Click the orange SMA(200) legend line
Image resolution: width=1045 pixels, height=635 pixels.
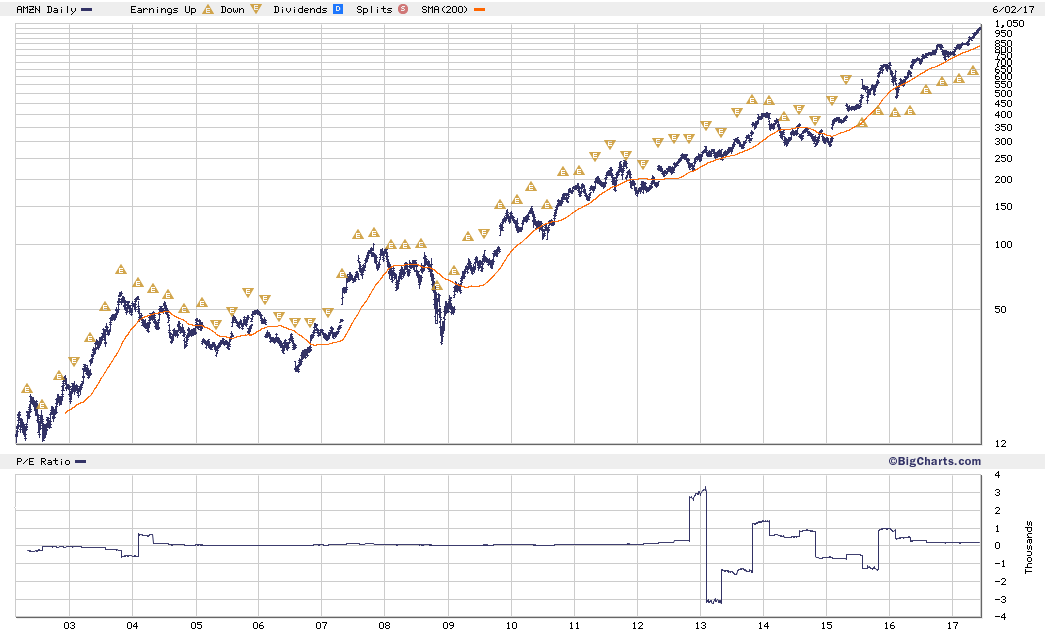click(479, 10)
